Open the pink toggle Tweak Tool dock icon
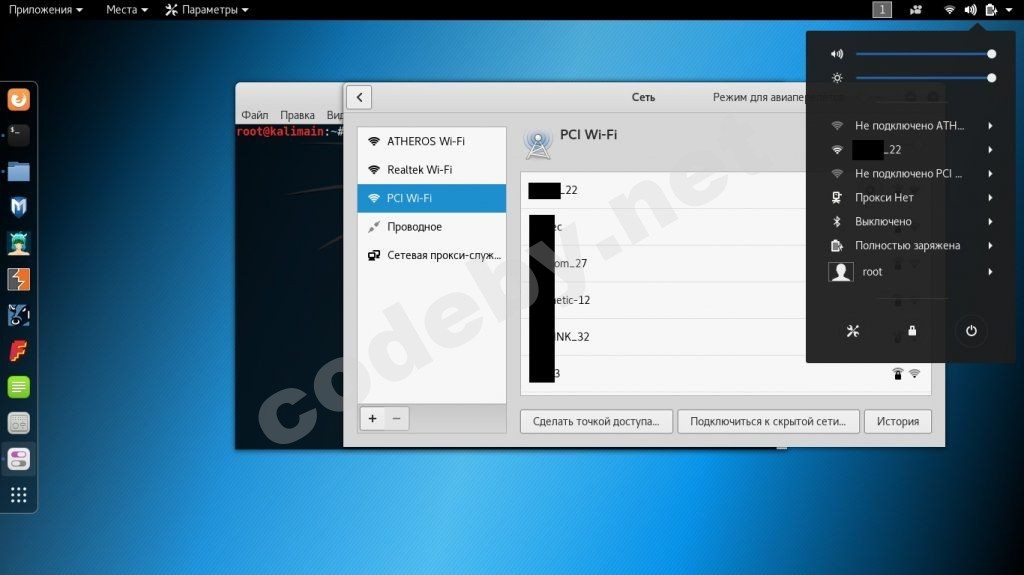This screenshot has height=575, width=1024. click(x=18, y=459)
